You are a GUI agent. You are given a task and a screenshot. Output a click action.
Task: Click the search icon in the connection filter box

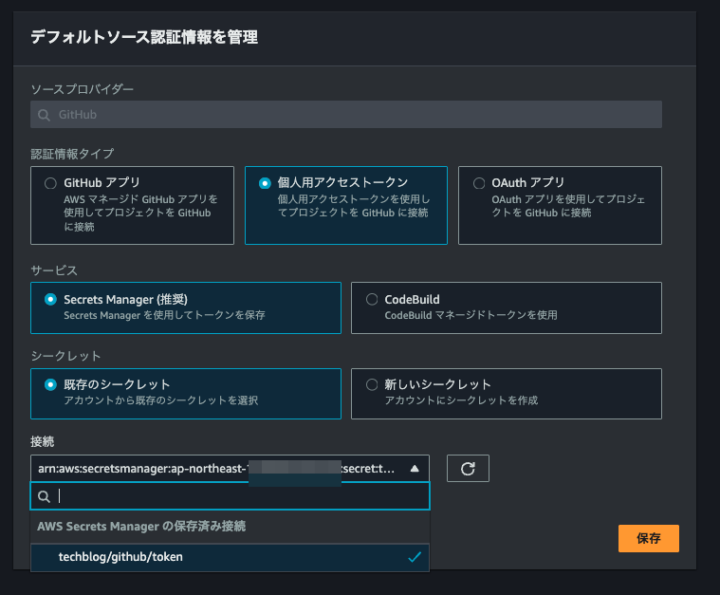pyautogui.click(x=44, y=496)
